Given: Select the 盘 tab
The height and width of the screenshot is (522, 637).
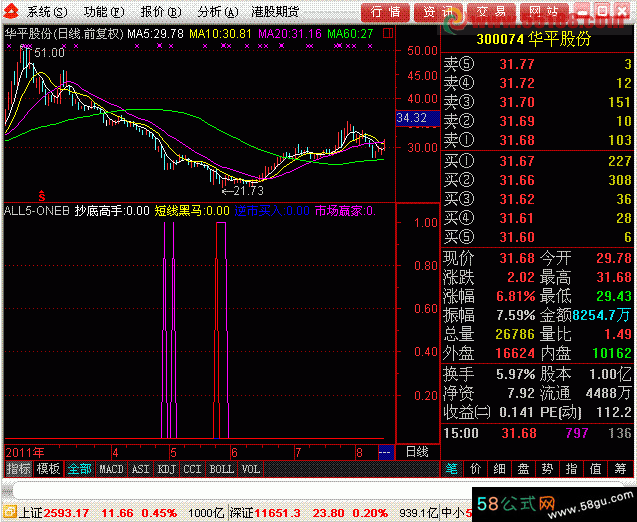Looking at the screenshot, I should 524,469.
